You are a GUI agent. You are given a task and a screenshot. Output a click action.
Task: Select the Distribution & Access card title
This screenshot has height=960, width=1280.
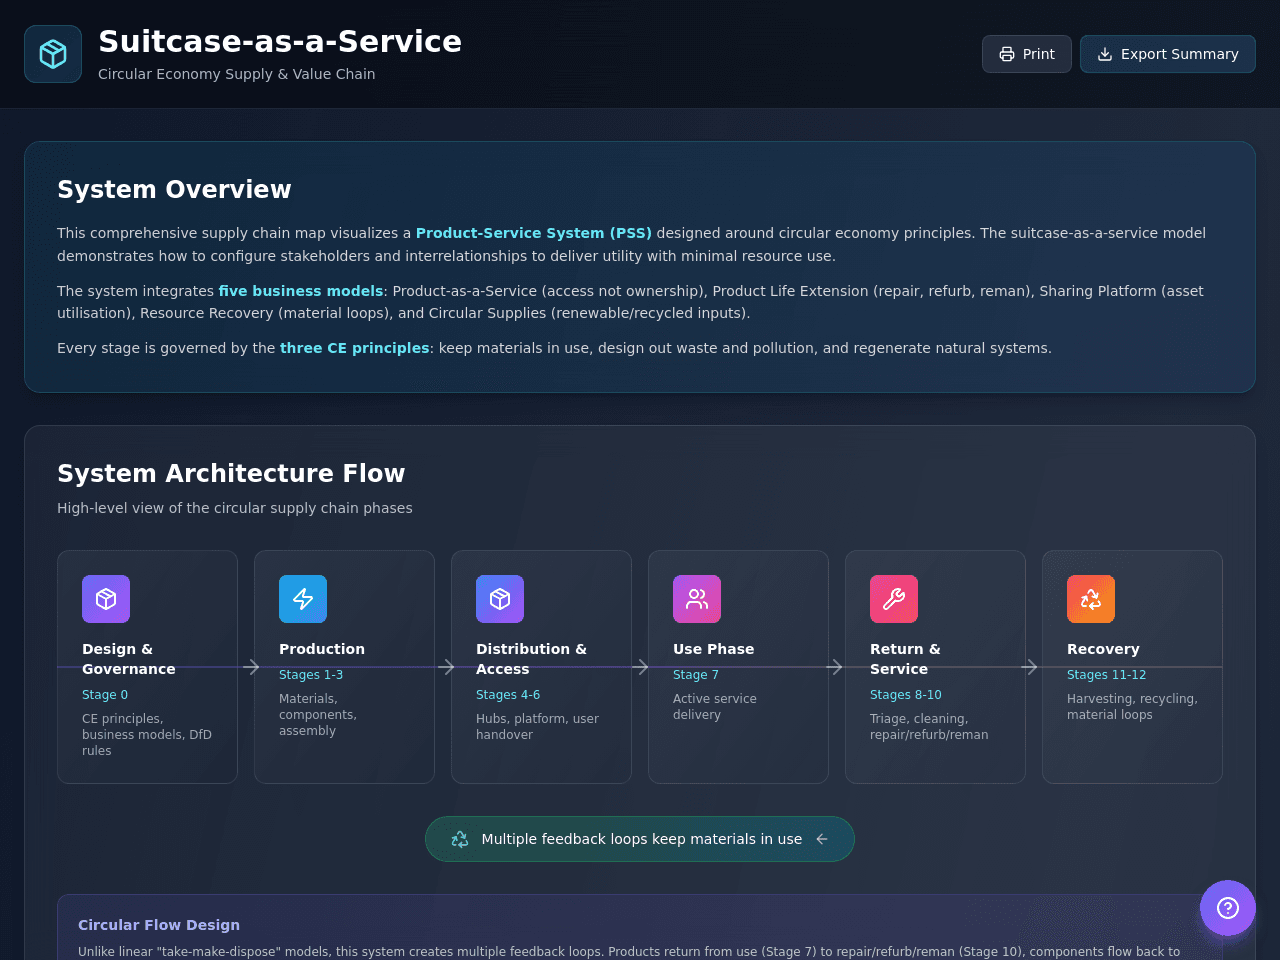click(531, 659)
